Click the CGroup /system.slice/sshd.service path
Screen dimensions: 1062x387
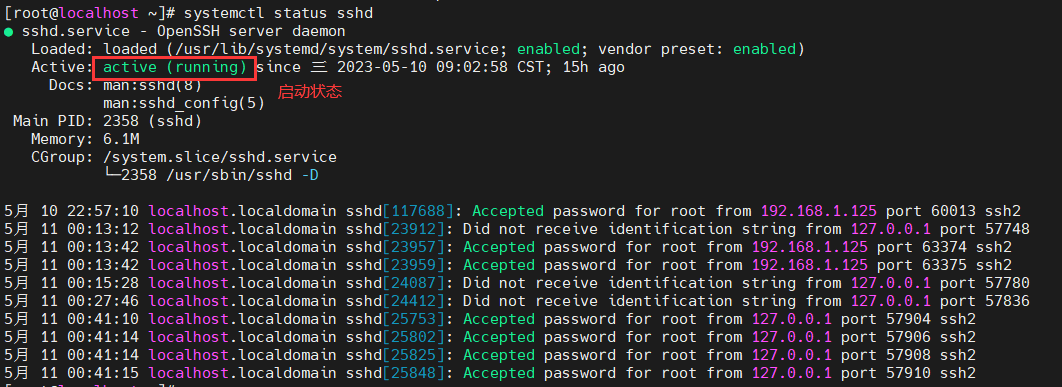tap(219, 157)
